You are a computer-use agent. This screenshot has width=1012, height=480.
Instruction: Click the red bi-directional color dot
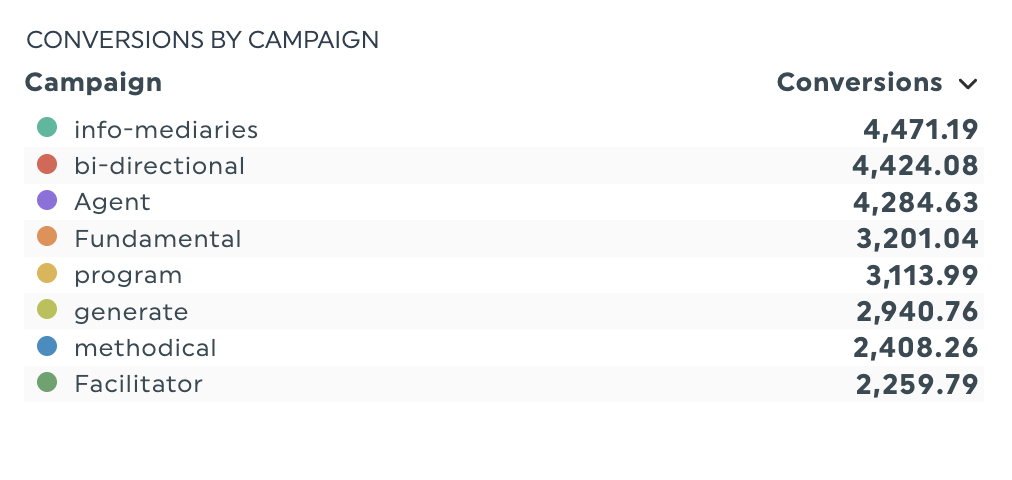coord(47,165)
